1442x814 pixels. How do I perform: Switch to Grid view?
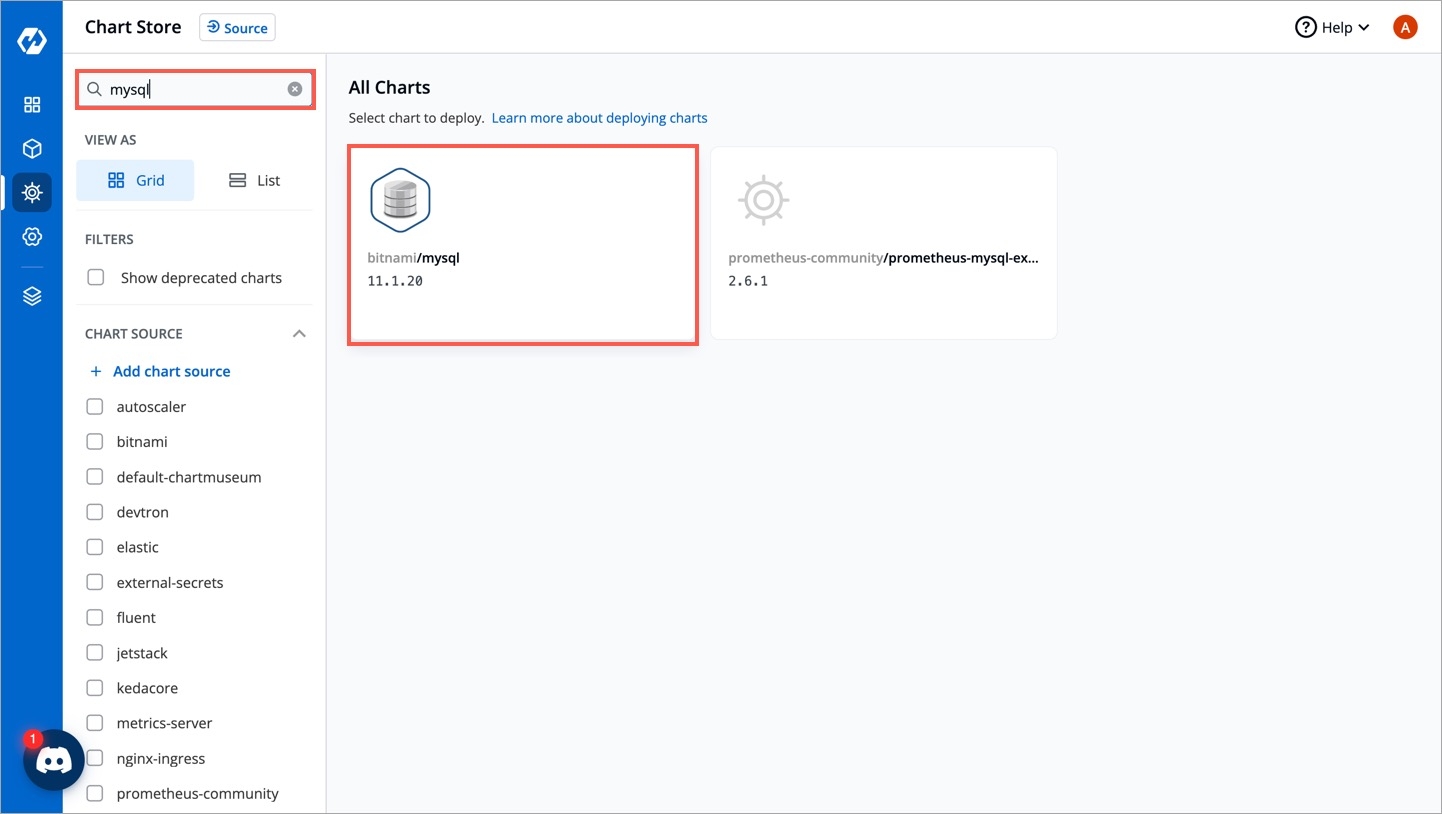pos(136,181)
